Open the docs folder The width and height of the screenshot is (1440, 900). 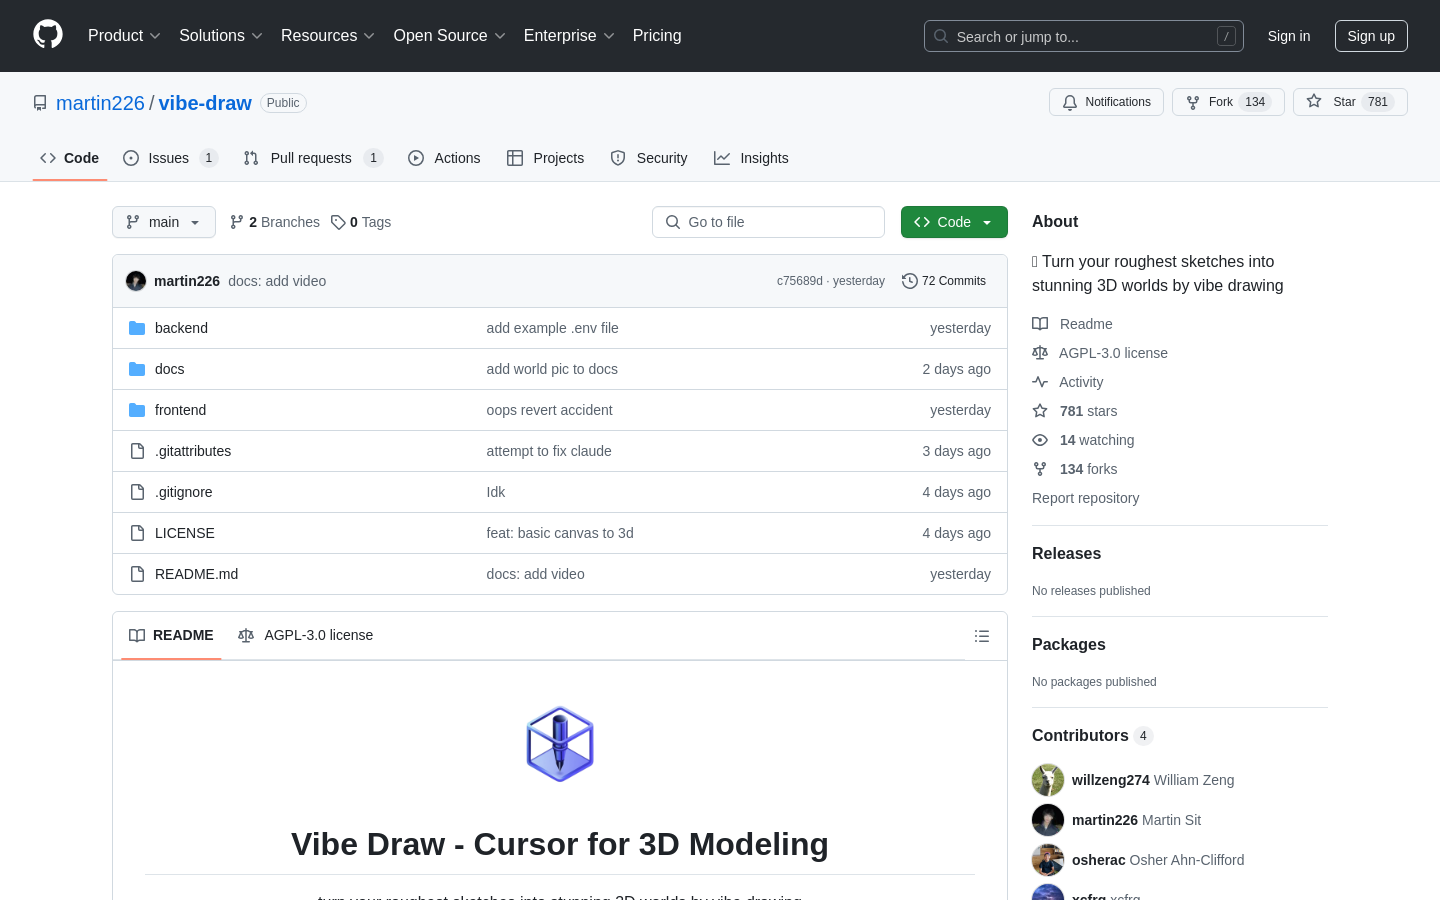pyautogui.click(x=169, y=369)
